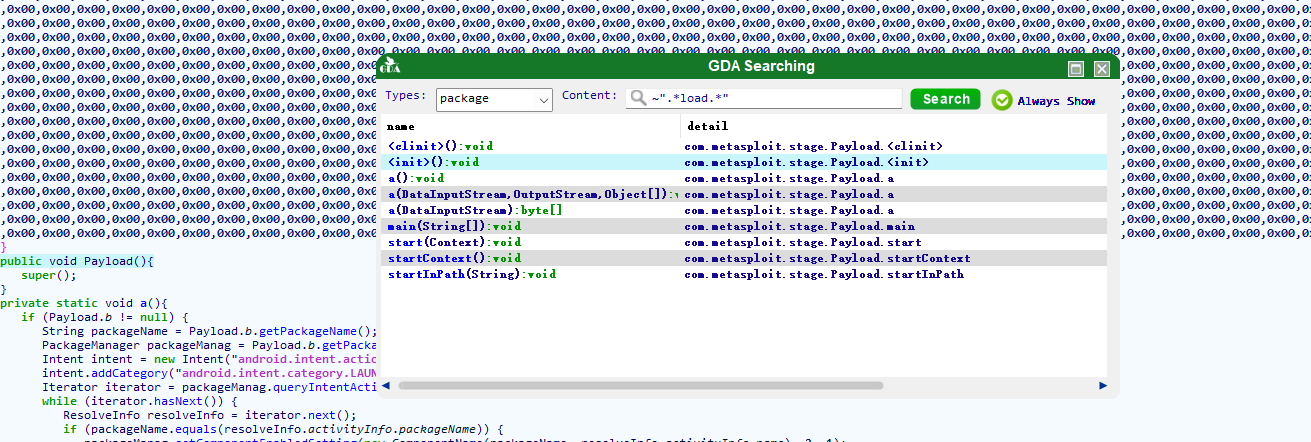Viewport: 1311px width, 442px height.
Task: Click Payload() constructor name in code view
Action: [x=115, y=261]
